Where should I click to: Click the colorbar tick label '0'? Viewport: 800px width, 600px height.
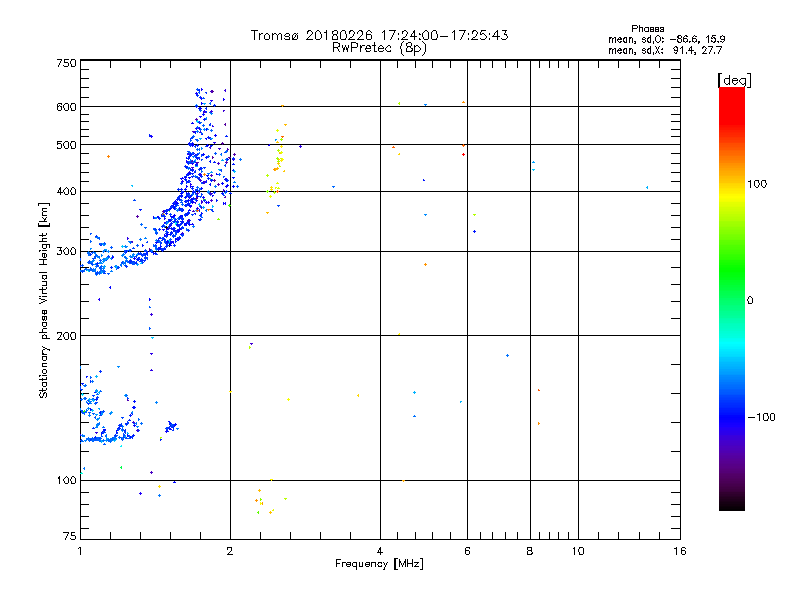click(x=749, y=301)
